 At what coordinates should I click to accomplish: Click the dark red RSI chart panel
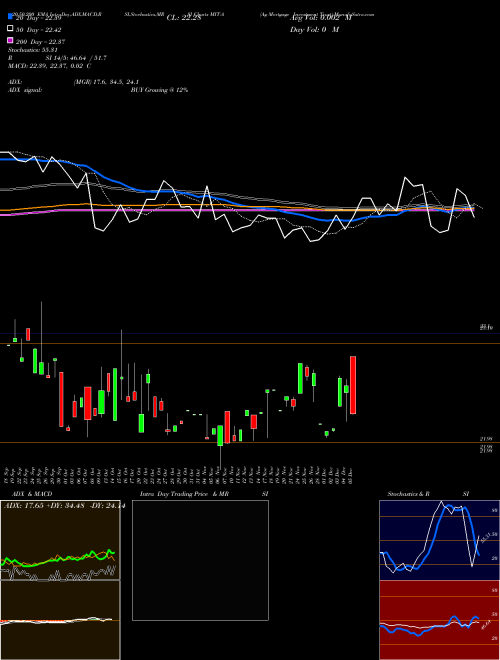(439, 620)
